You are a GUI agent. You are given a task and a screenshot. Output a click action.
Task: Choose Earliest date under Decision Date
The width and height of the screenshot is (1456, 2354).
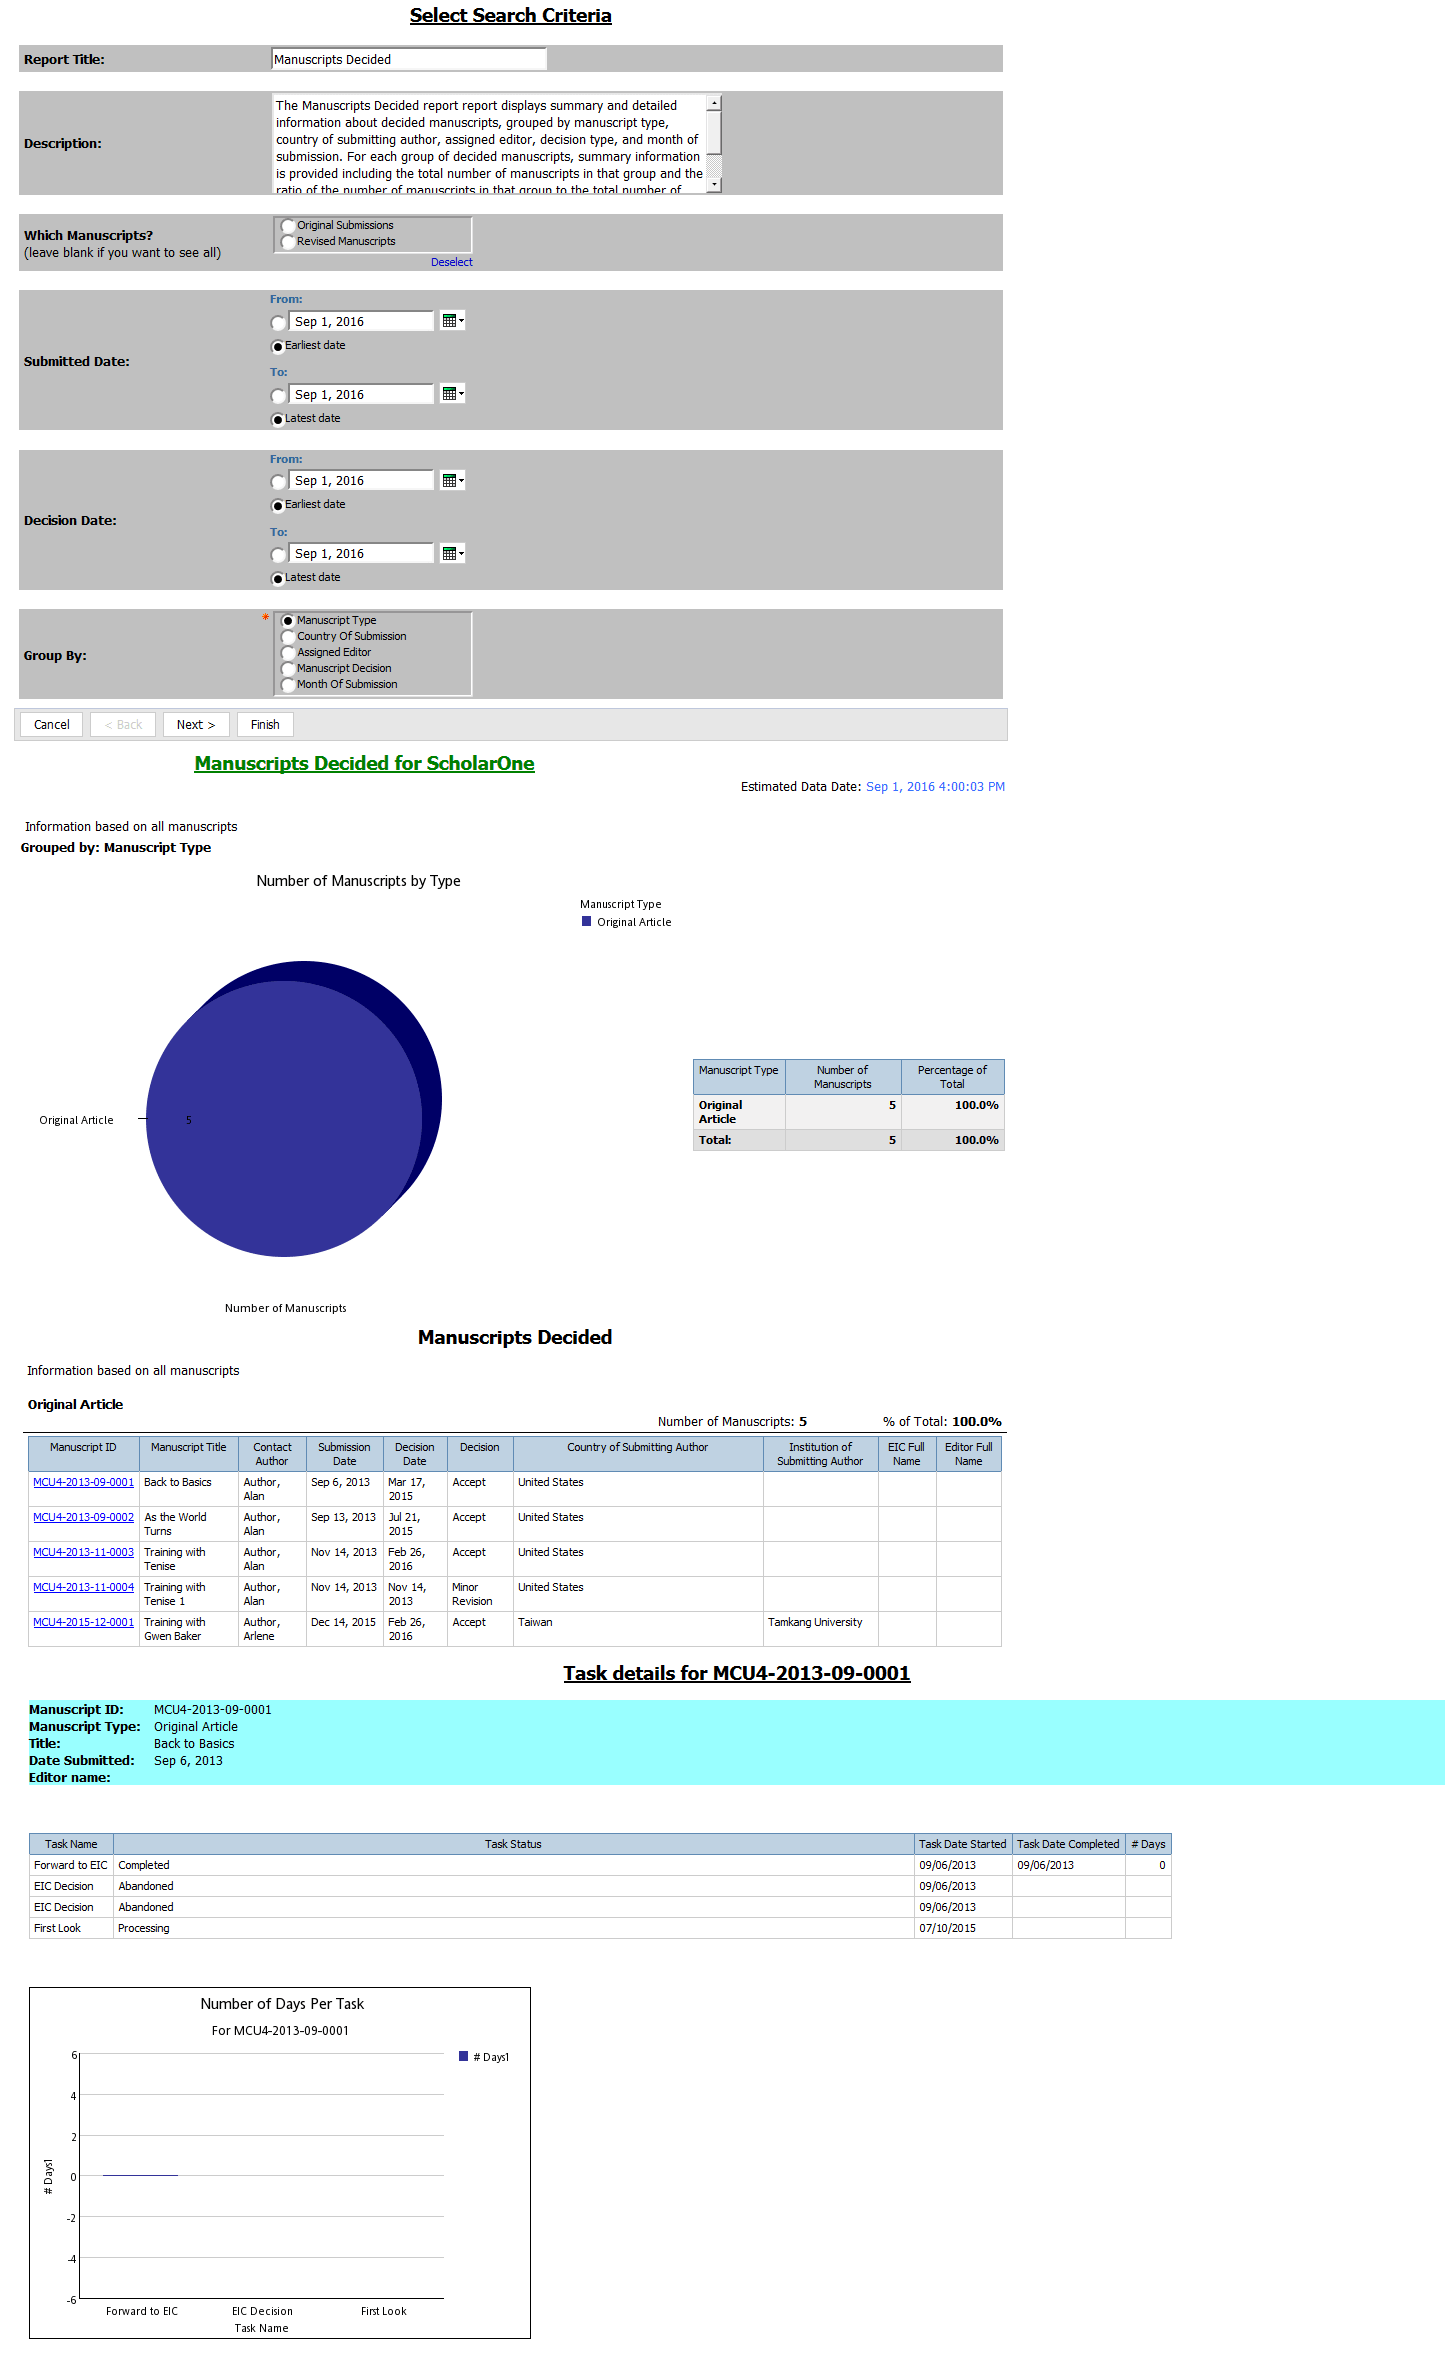[278, 506]
